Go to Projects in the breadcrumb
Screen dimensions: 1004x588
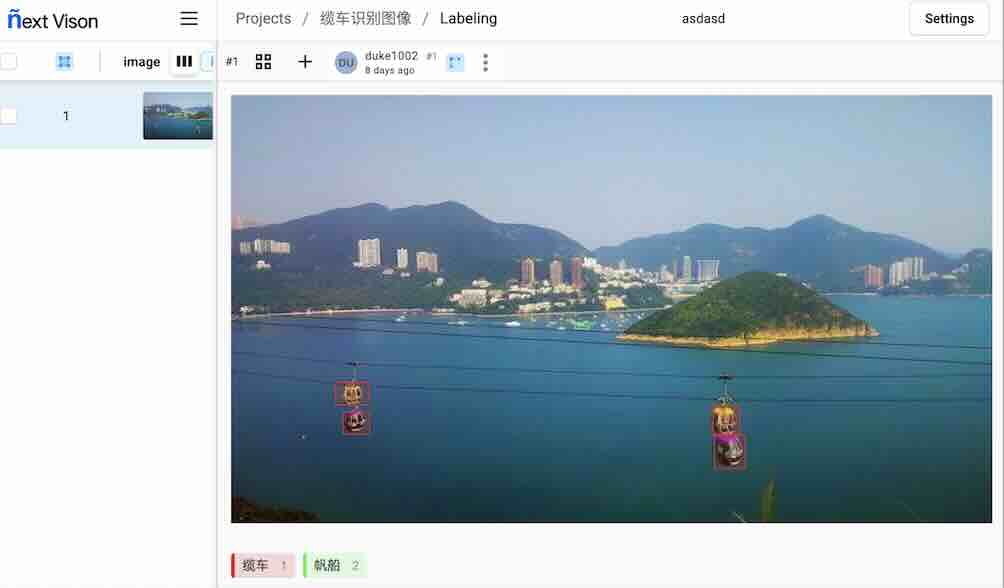(263, 19)
